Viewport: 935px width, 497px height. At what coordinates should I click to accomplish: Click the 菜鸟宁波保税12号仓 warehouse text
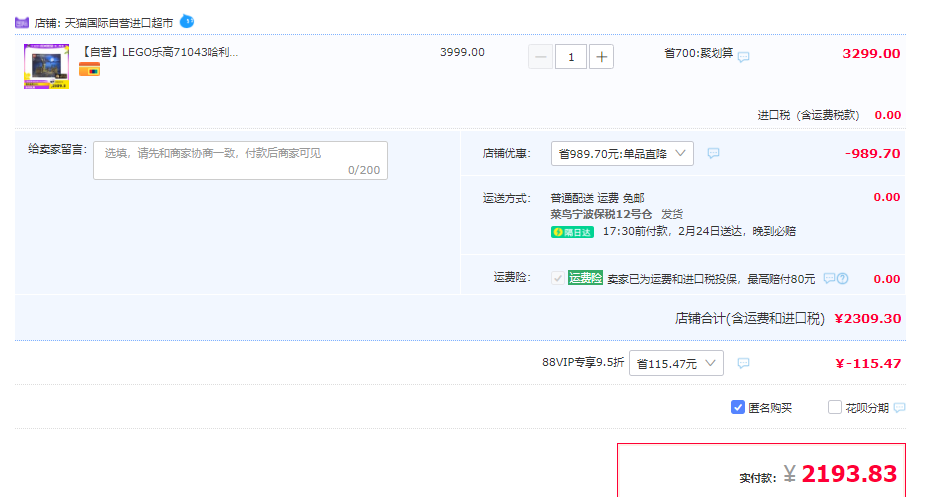[601, 214]
